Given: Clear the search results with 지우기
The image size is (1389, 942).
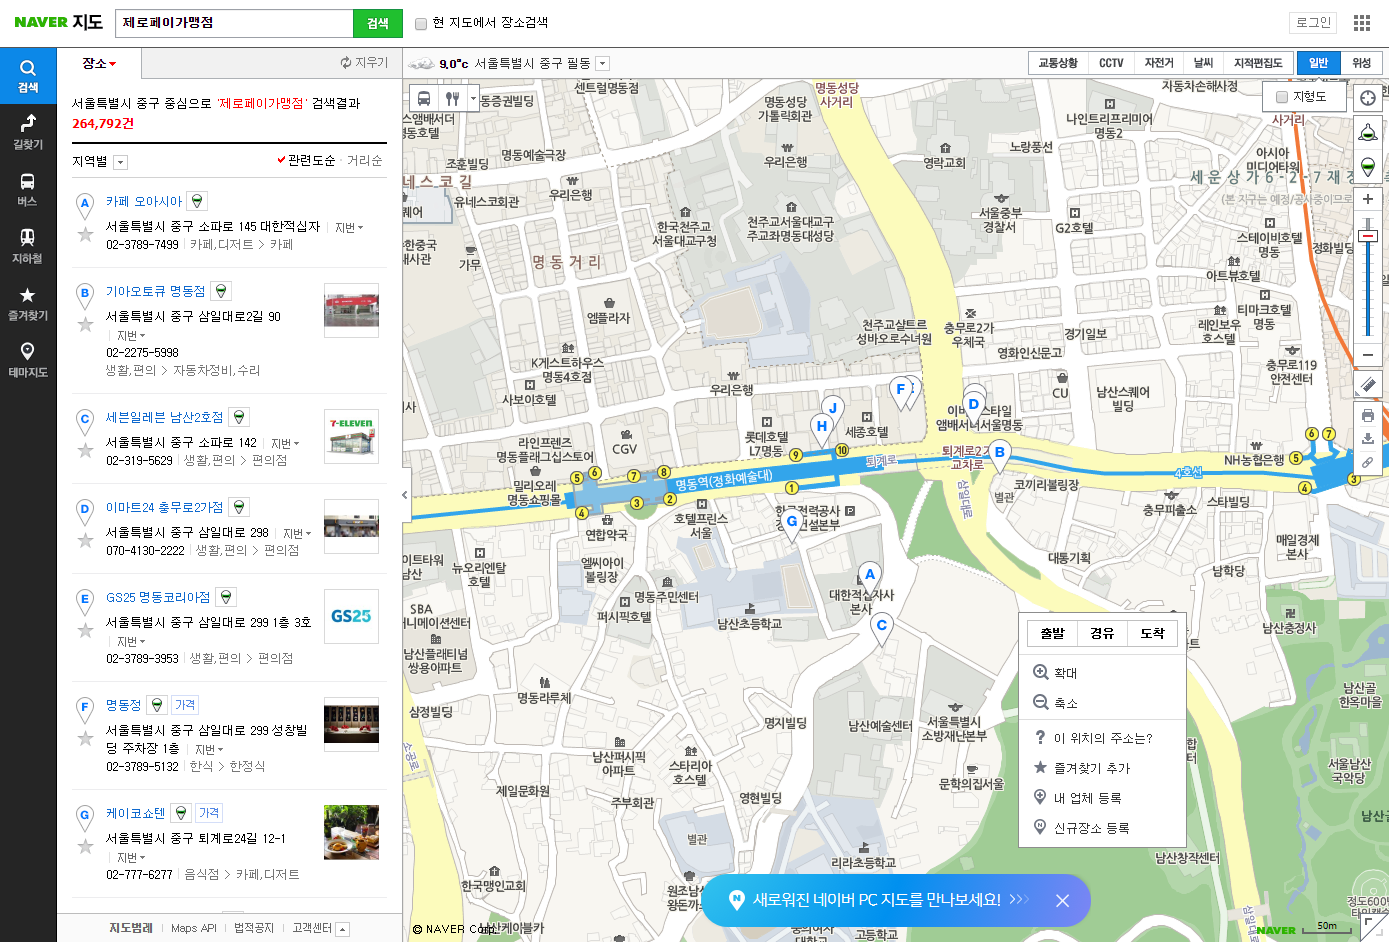Looking at the screenshot, I should pos(364,62).
